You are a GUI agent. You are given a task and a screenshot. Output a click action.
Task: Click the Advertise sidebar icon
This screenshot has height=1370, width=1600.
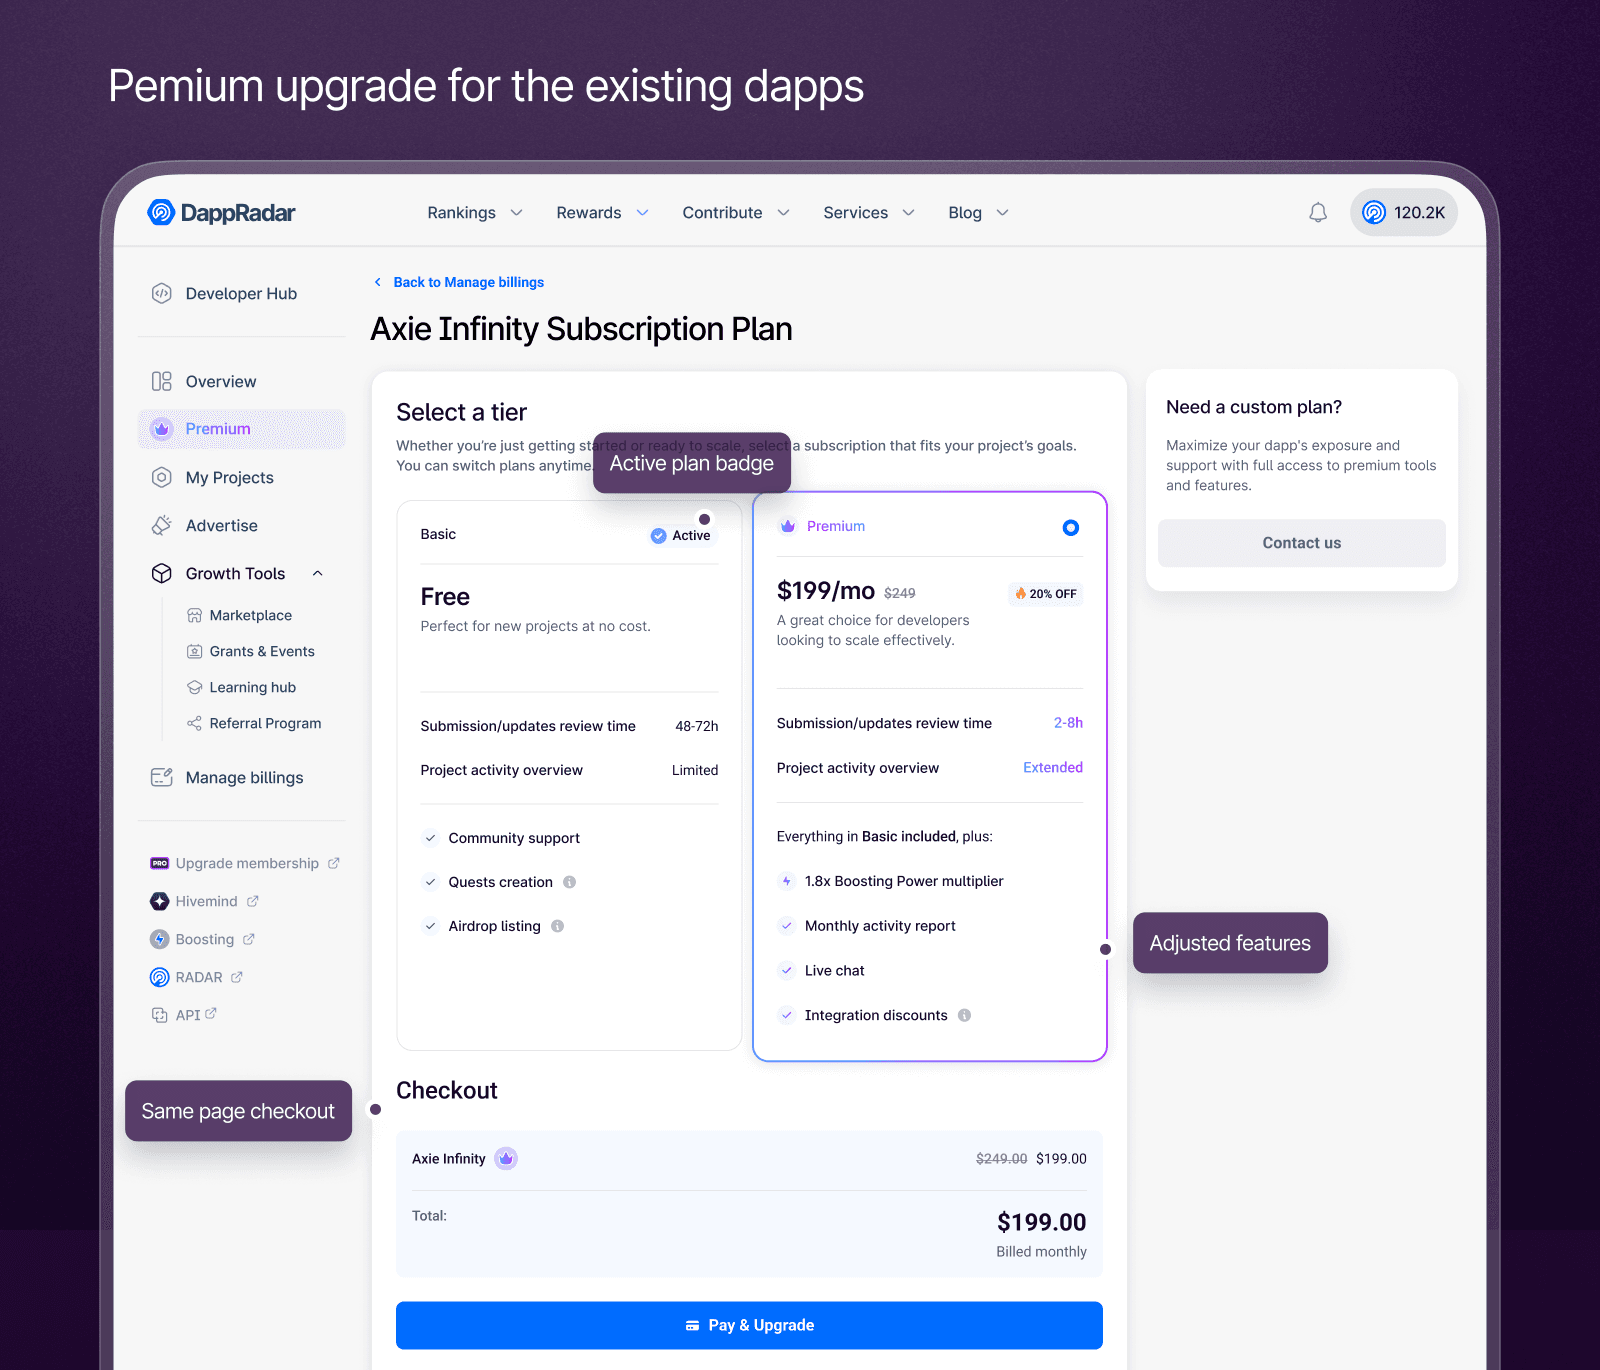[x=161, y=525]
